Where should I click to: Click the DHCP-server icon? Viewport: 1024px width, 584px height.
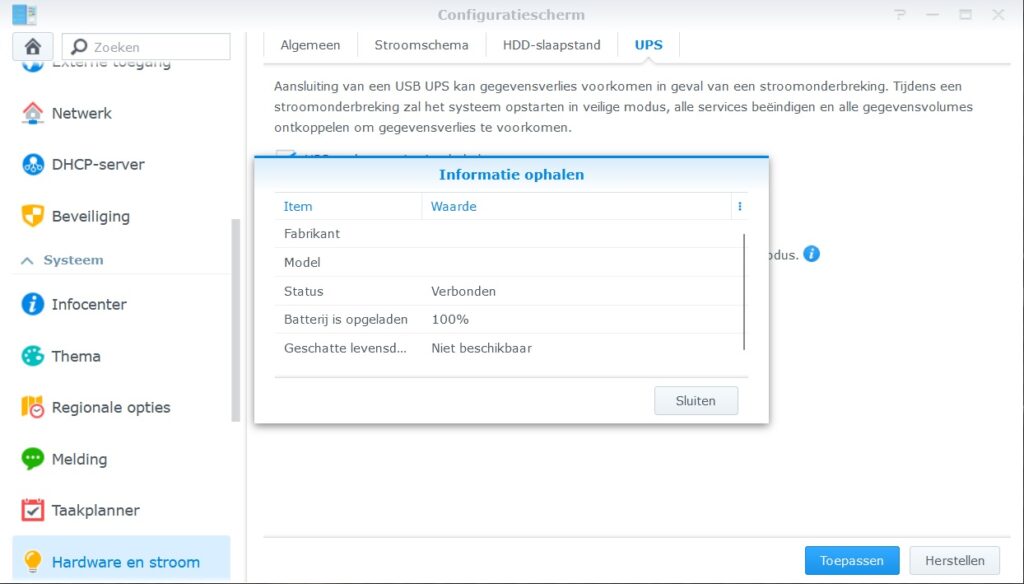[33, 165]
